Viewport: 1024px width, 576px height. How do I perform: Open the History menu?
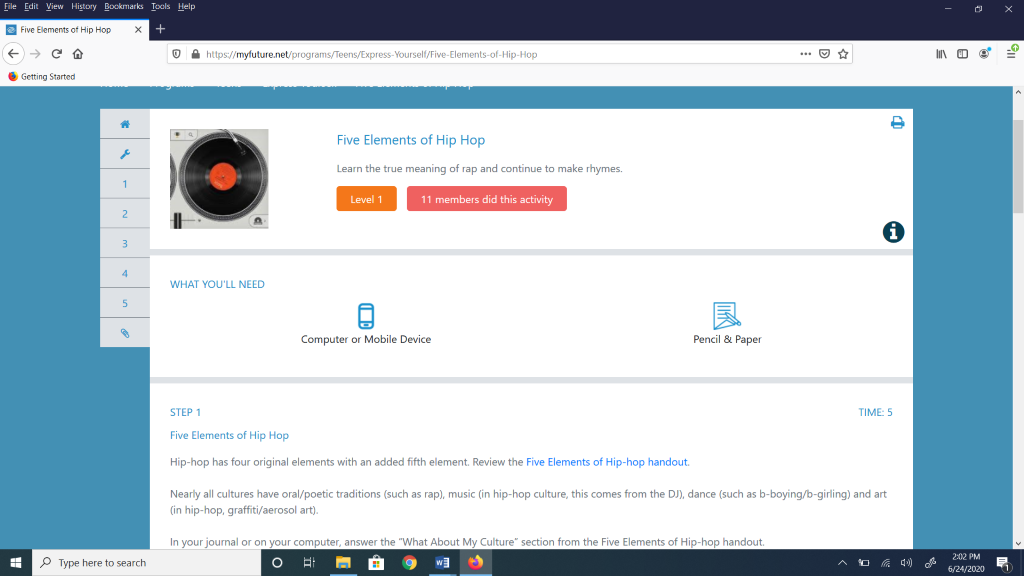(x=84, y=6)
